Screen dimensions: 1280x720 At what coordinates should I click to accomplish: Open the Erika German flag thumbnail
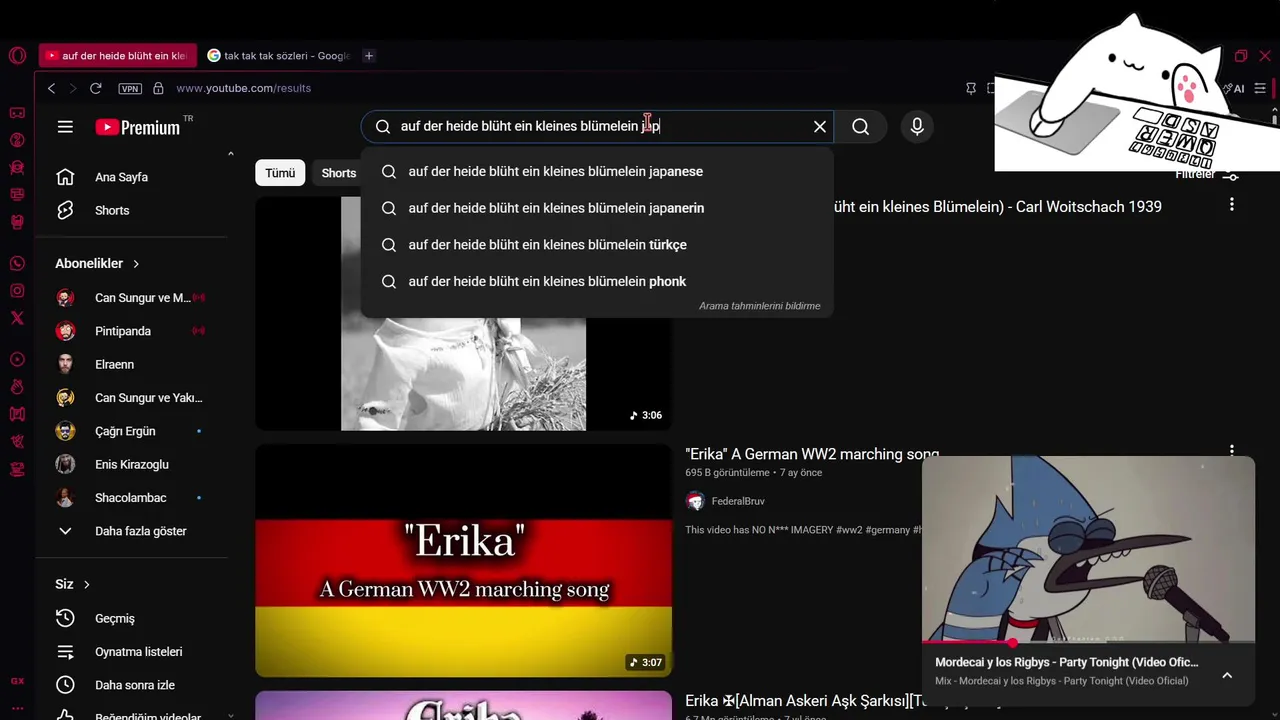(x=463, y=560)
